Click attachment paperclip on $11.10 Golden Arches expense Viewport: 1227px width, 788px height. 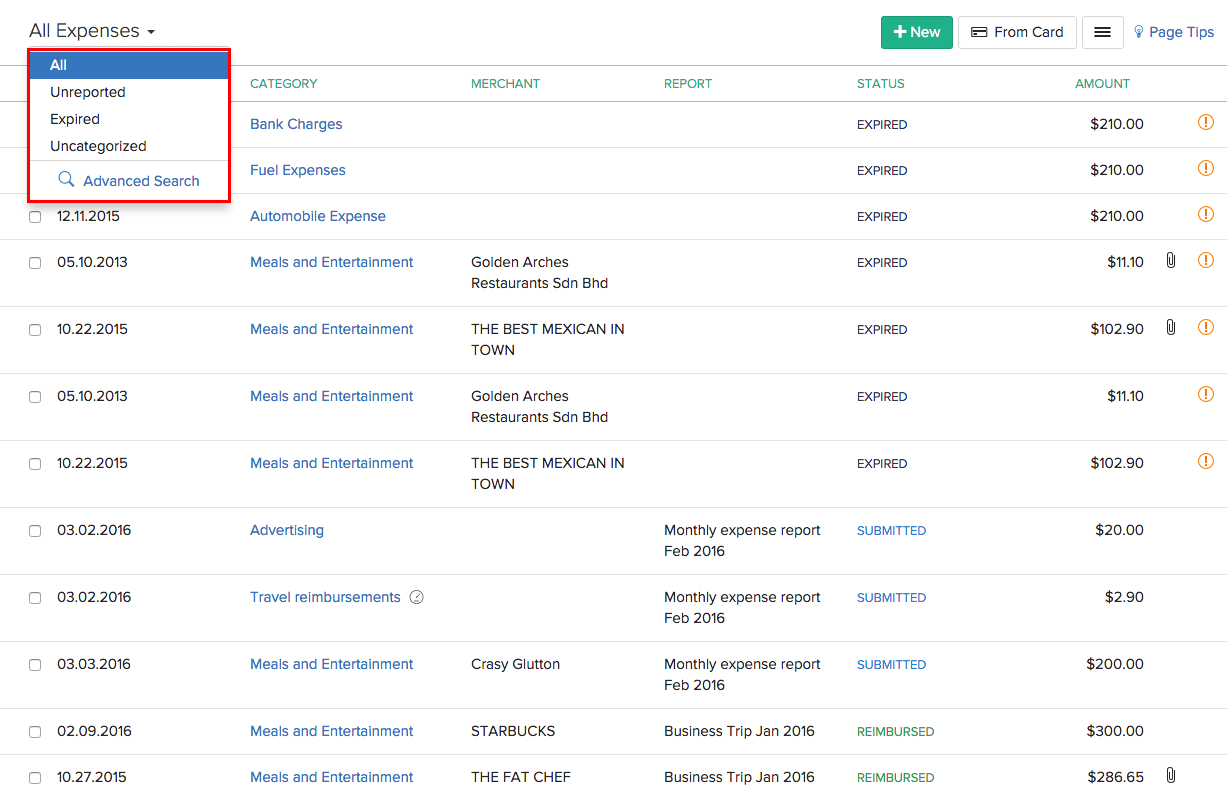[x=1170, y=261]
